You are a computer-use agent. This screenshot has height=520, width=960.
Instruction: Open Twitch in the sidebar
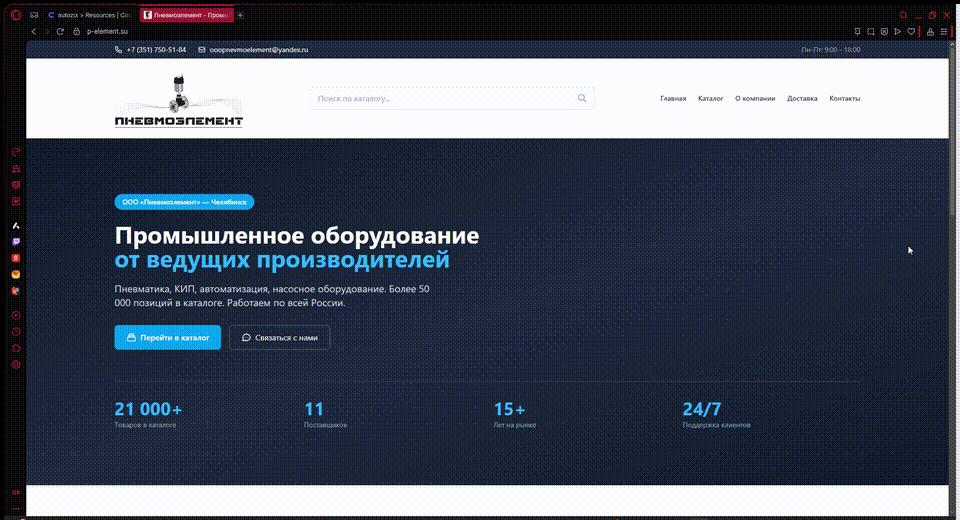point(16,242)
